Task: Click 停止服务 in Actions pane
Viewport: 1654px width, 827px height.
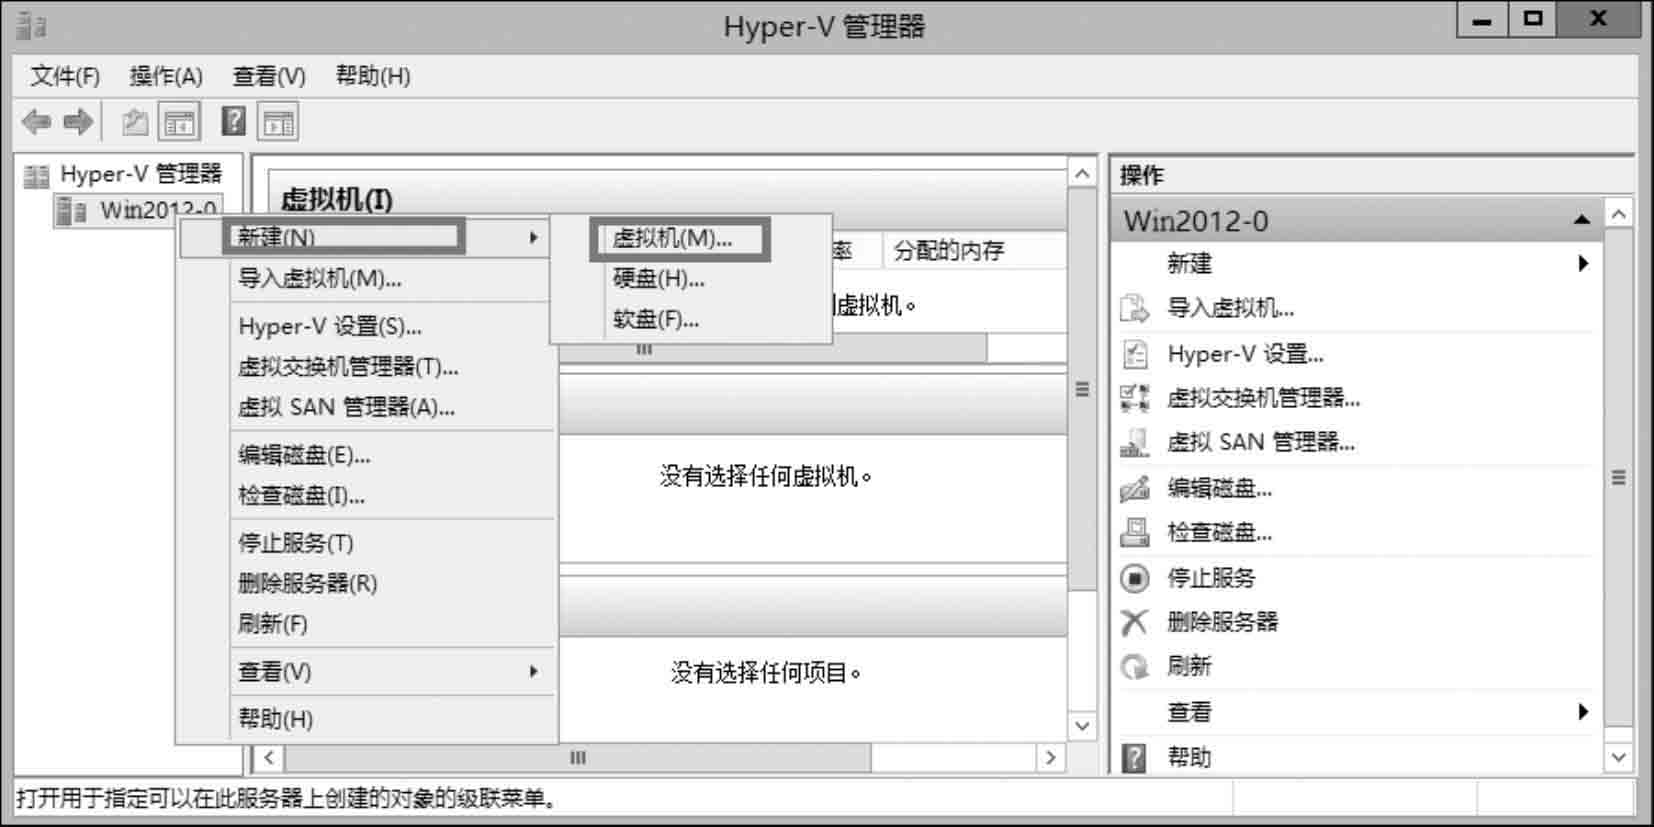Action: click(x=1211, y=578)
